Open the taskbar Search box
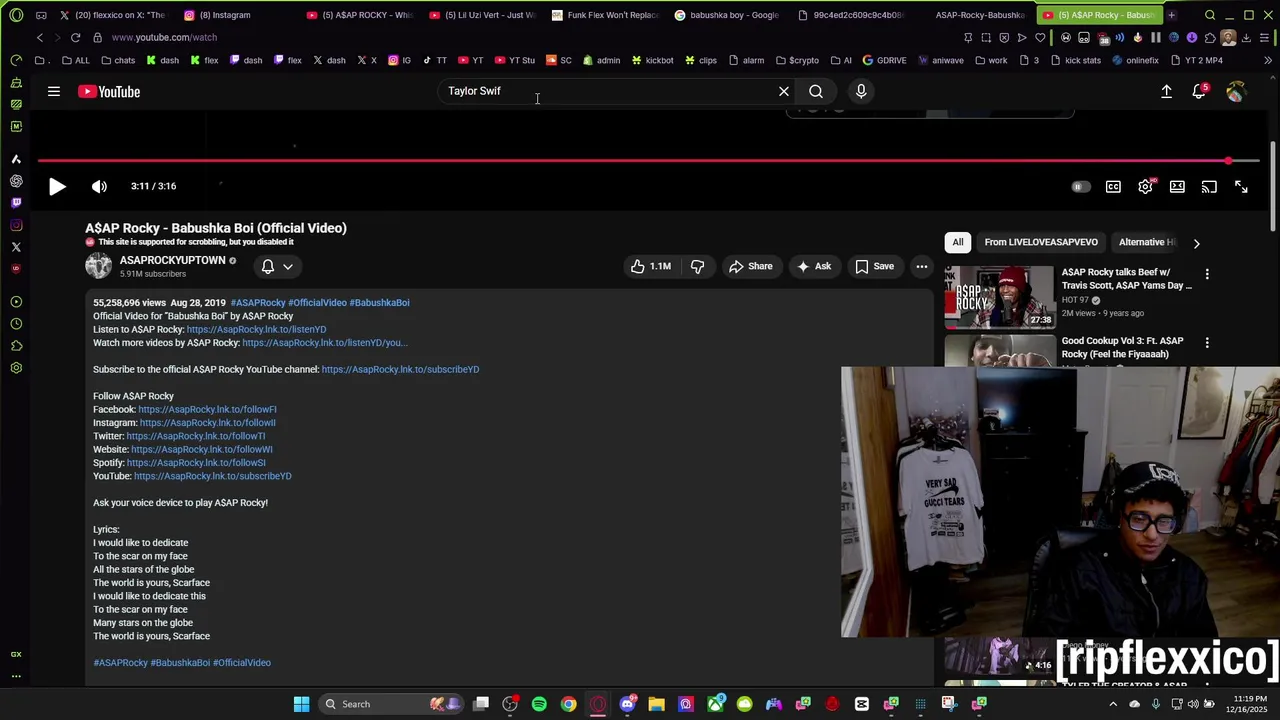 pyautogui.click(x=392, y=704)
